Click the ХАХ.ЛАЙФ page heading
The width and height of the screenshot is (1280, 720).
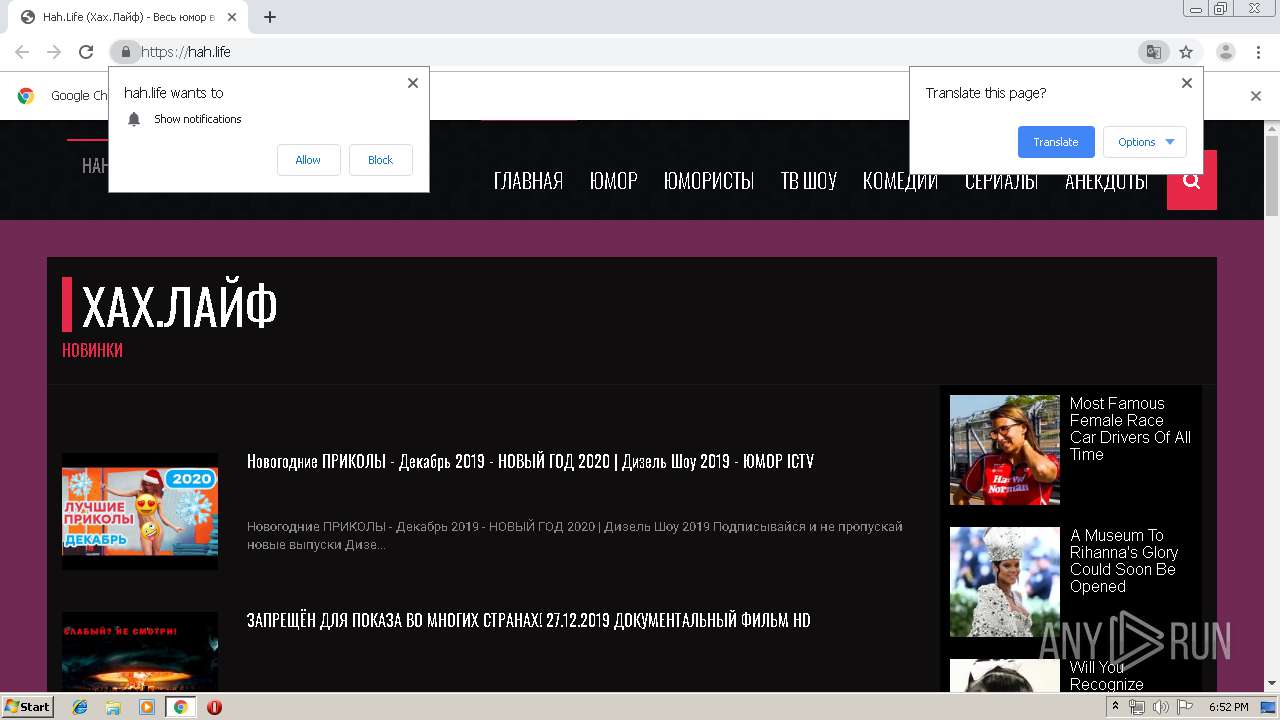point(179,306)
